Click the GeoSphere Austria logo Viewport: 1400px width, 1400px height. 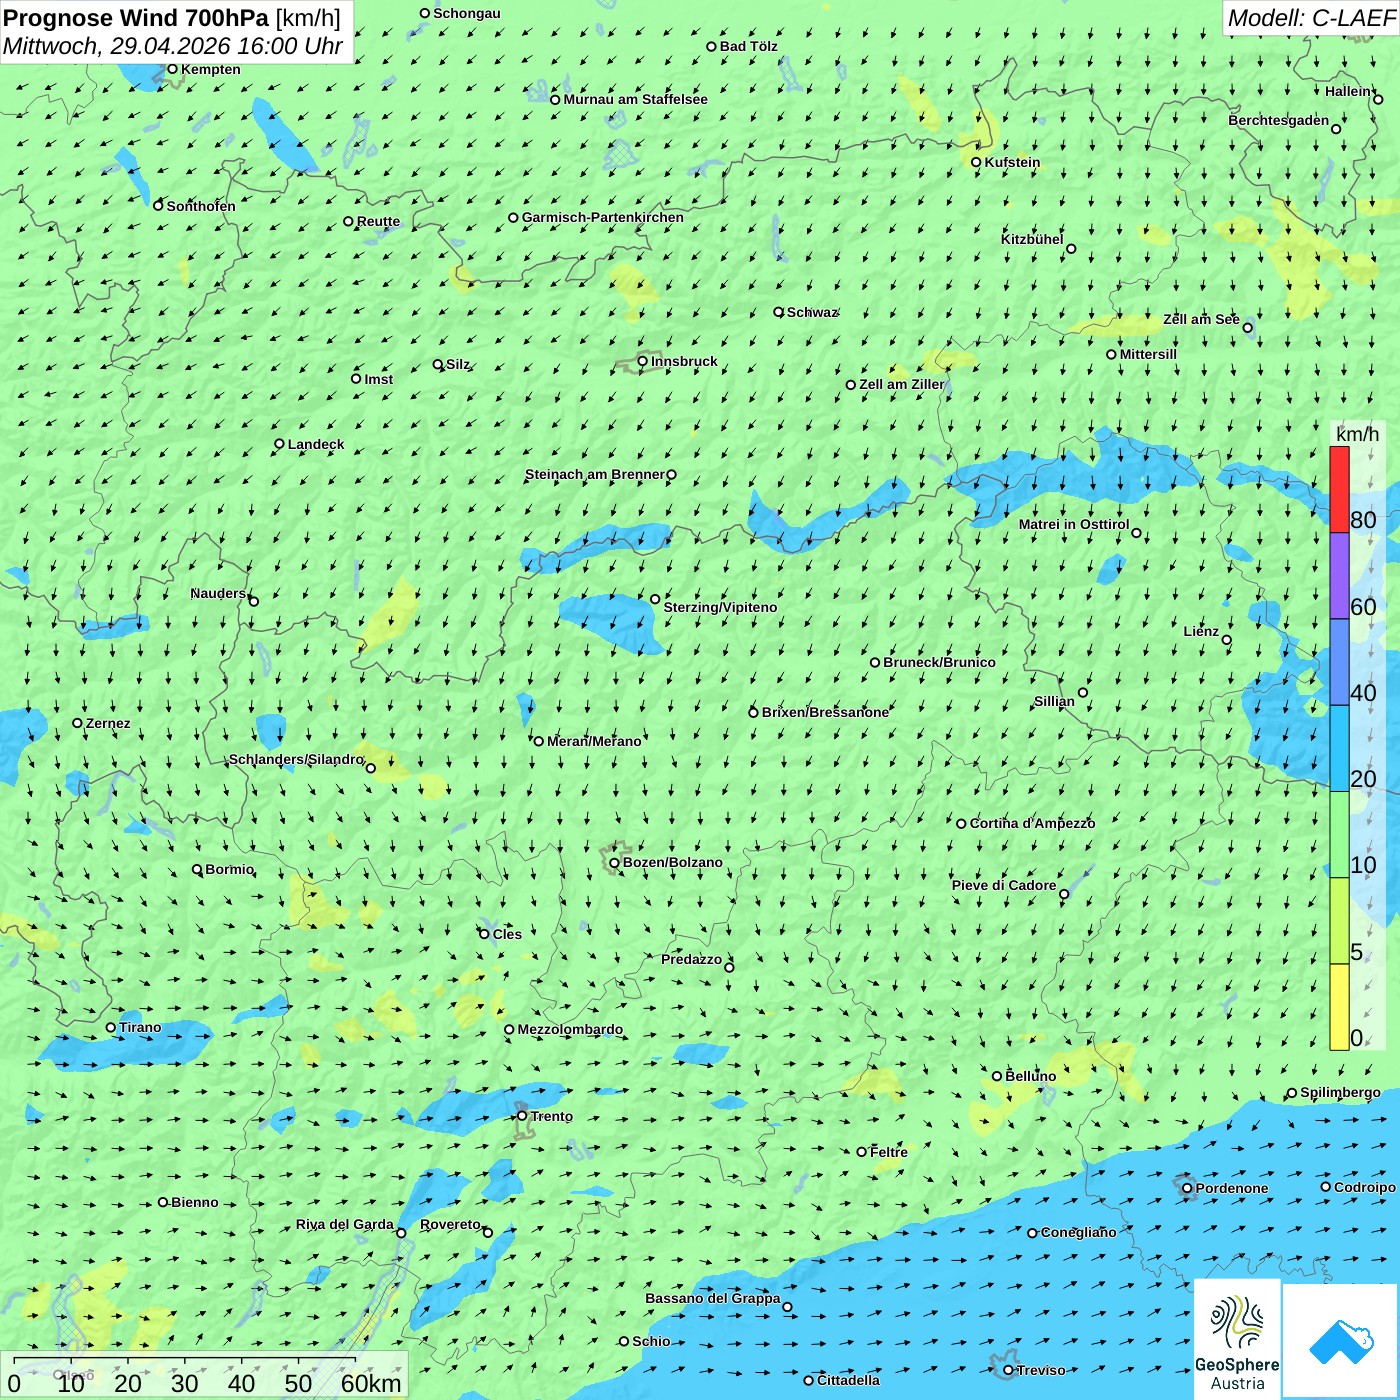(x=1237, y=1340)
